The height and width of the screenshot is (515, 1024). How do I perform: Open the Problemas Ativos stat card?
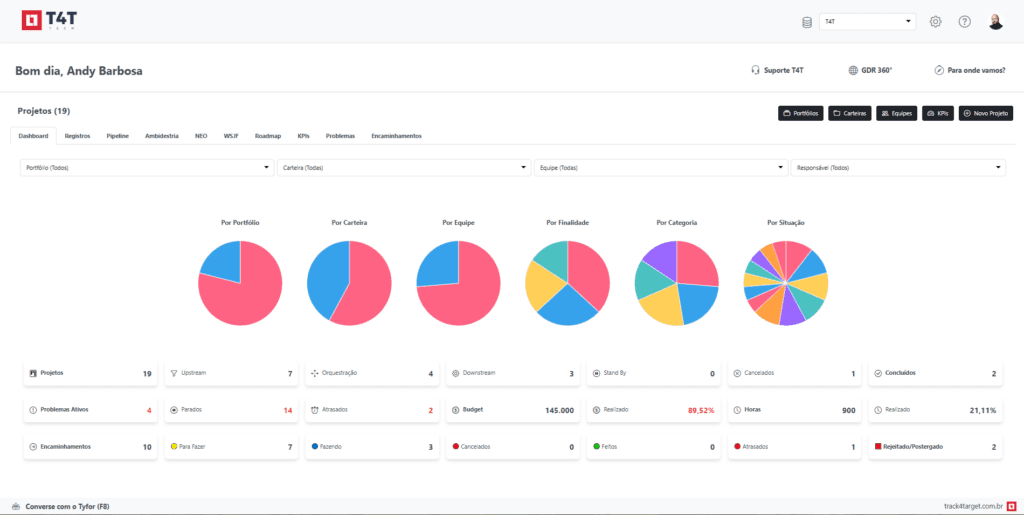click(x=90, y=410)
